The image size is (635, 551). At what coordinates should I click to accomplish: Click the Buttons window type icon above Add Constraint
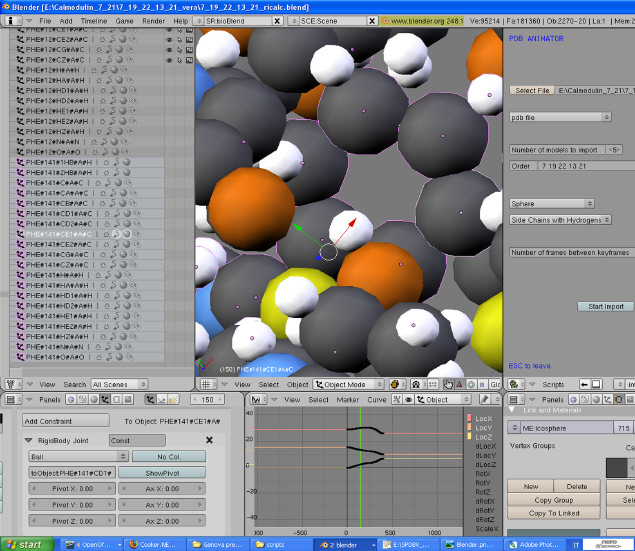click(x=12, y=400)
